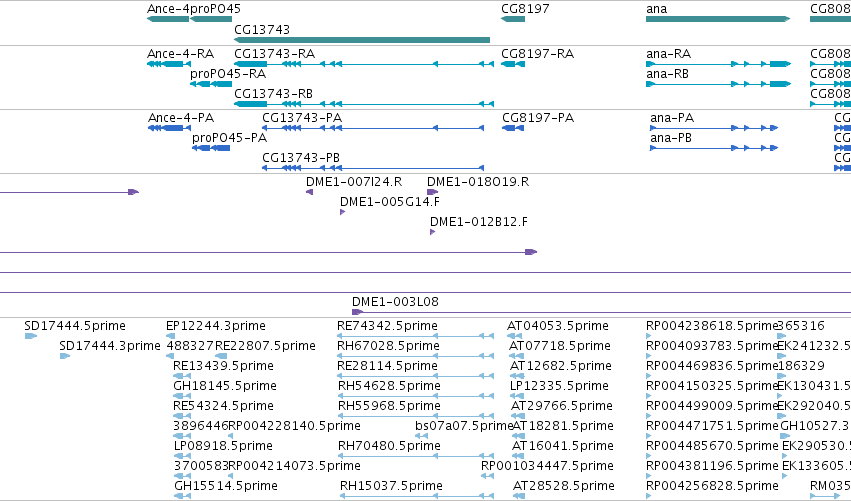Open the RP004228140.5prime EST label
The width and height of the screenshot is (851, 501).
294,426
